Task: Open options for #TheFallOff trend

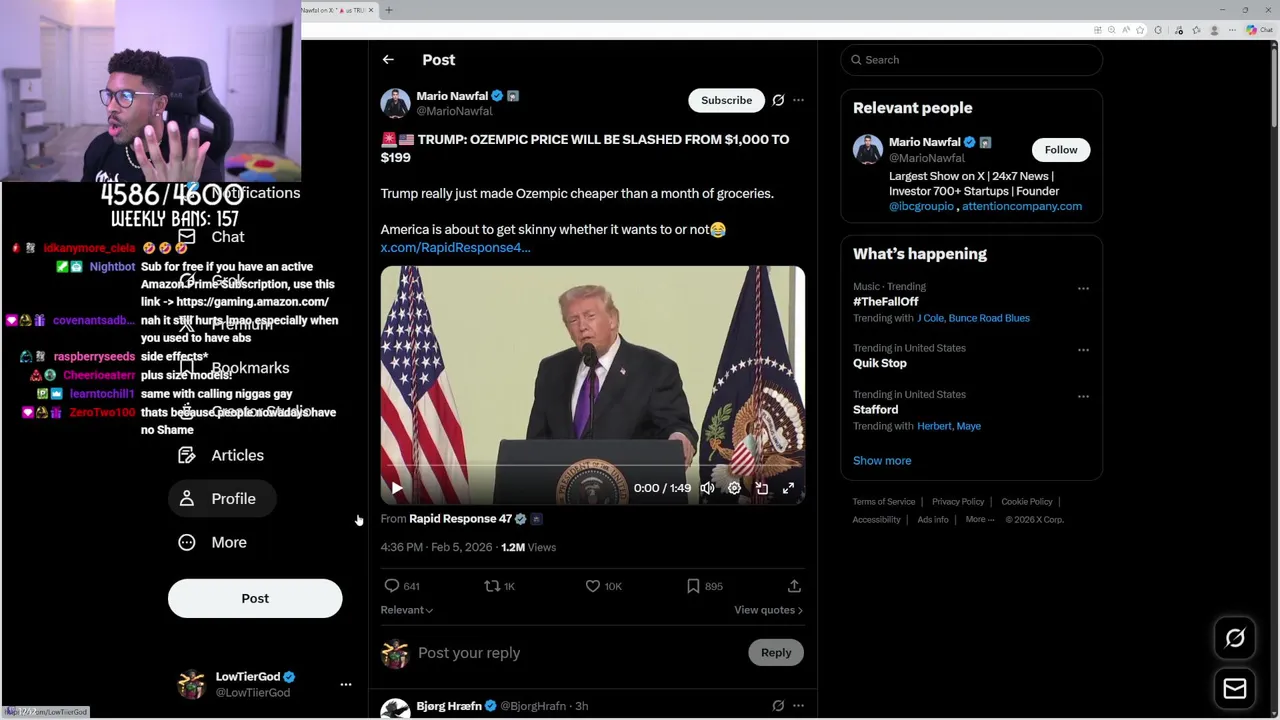Action: tap(1083, 289)
